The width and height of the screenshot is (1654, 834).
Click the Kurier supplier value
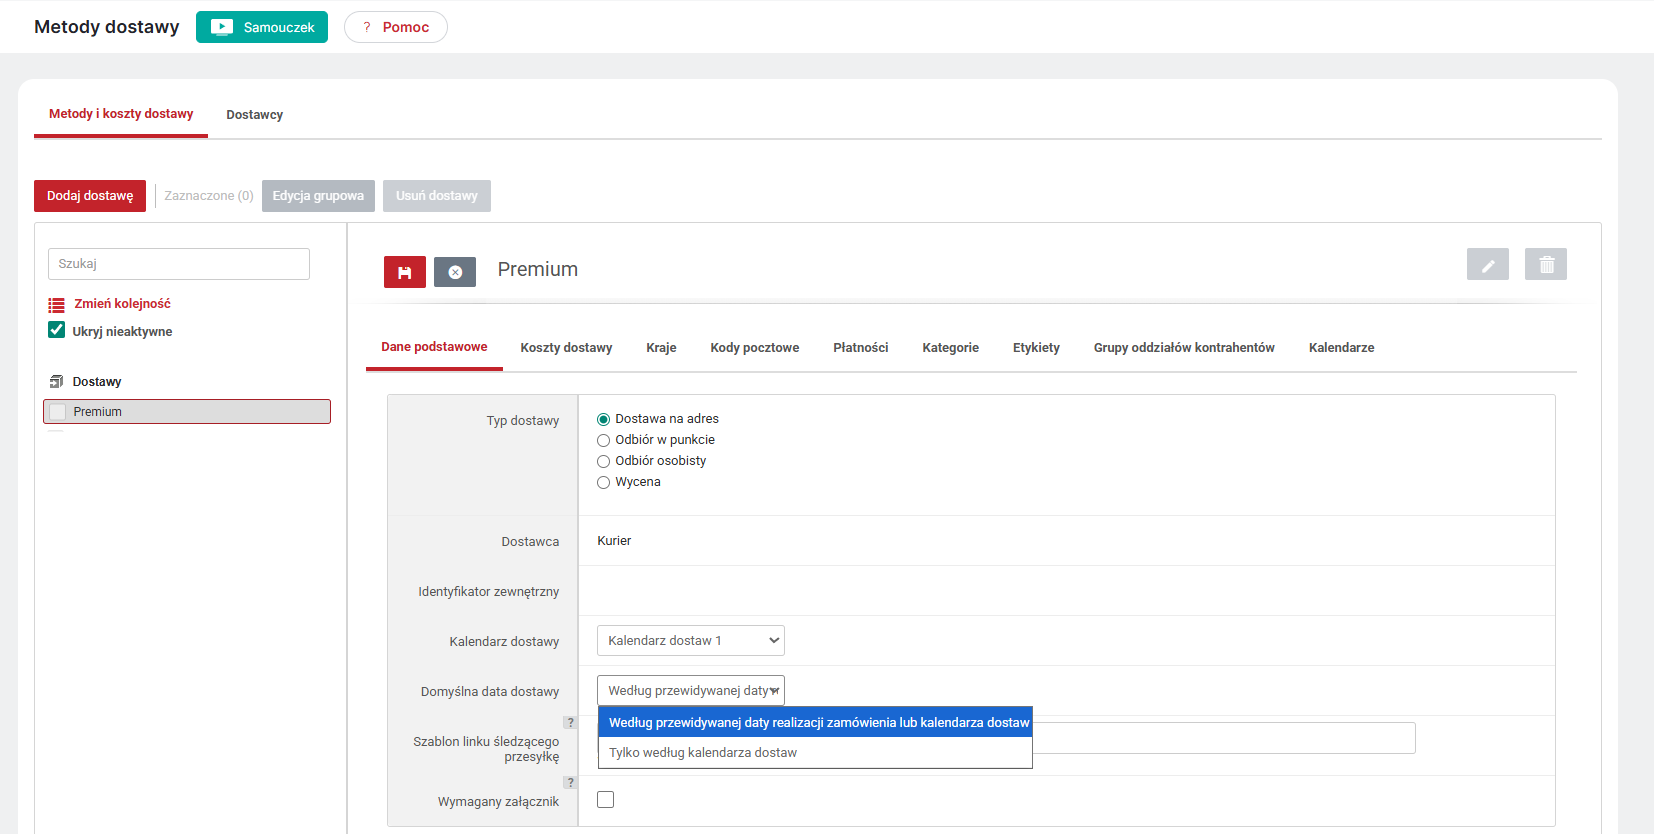[x=614, y=541]
